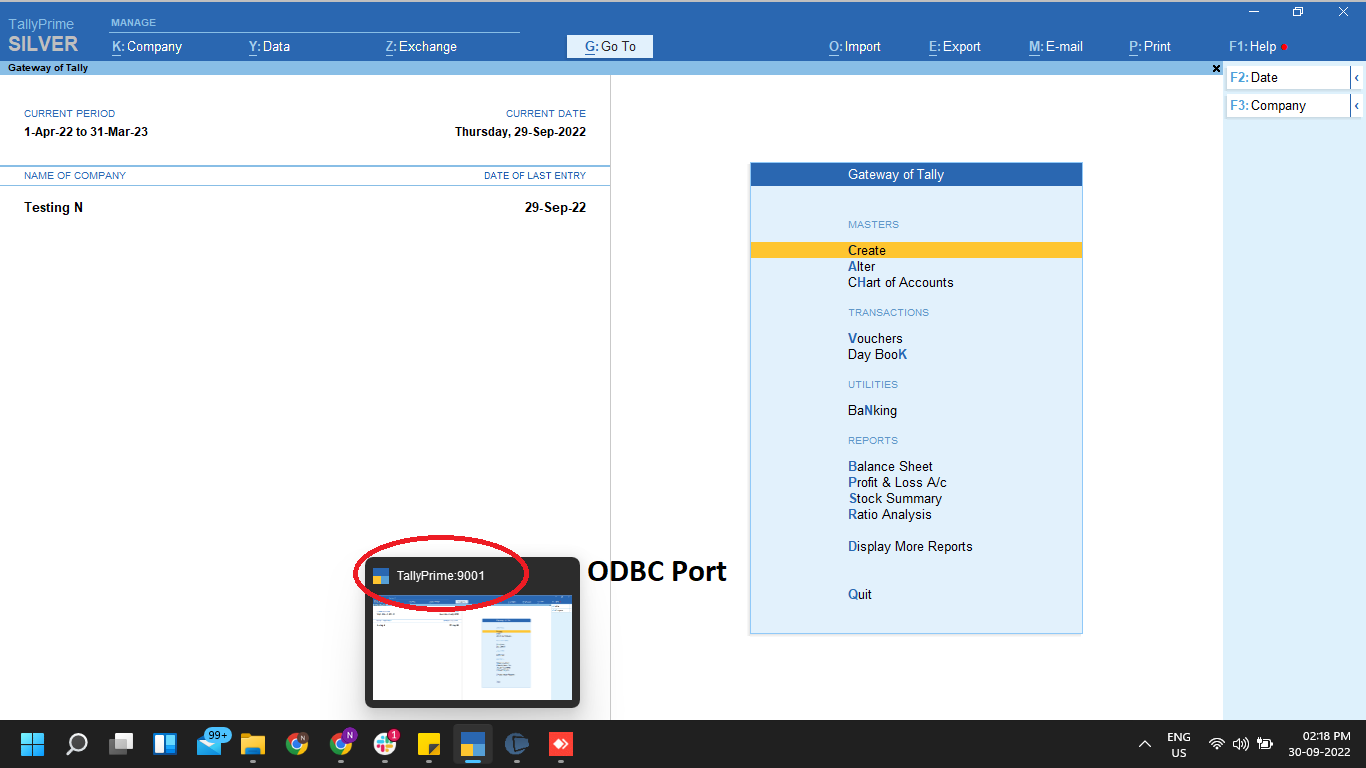
Task: Open the Chrome icon with purple N badge
Action: [x=341, y=744]
